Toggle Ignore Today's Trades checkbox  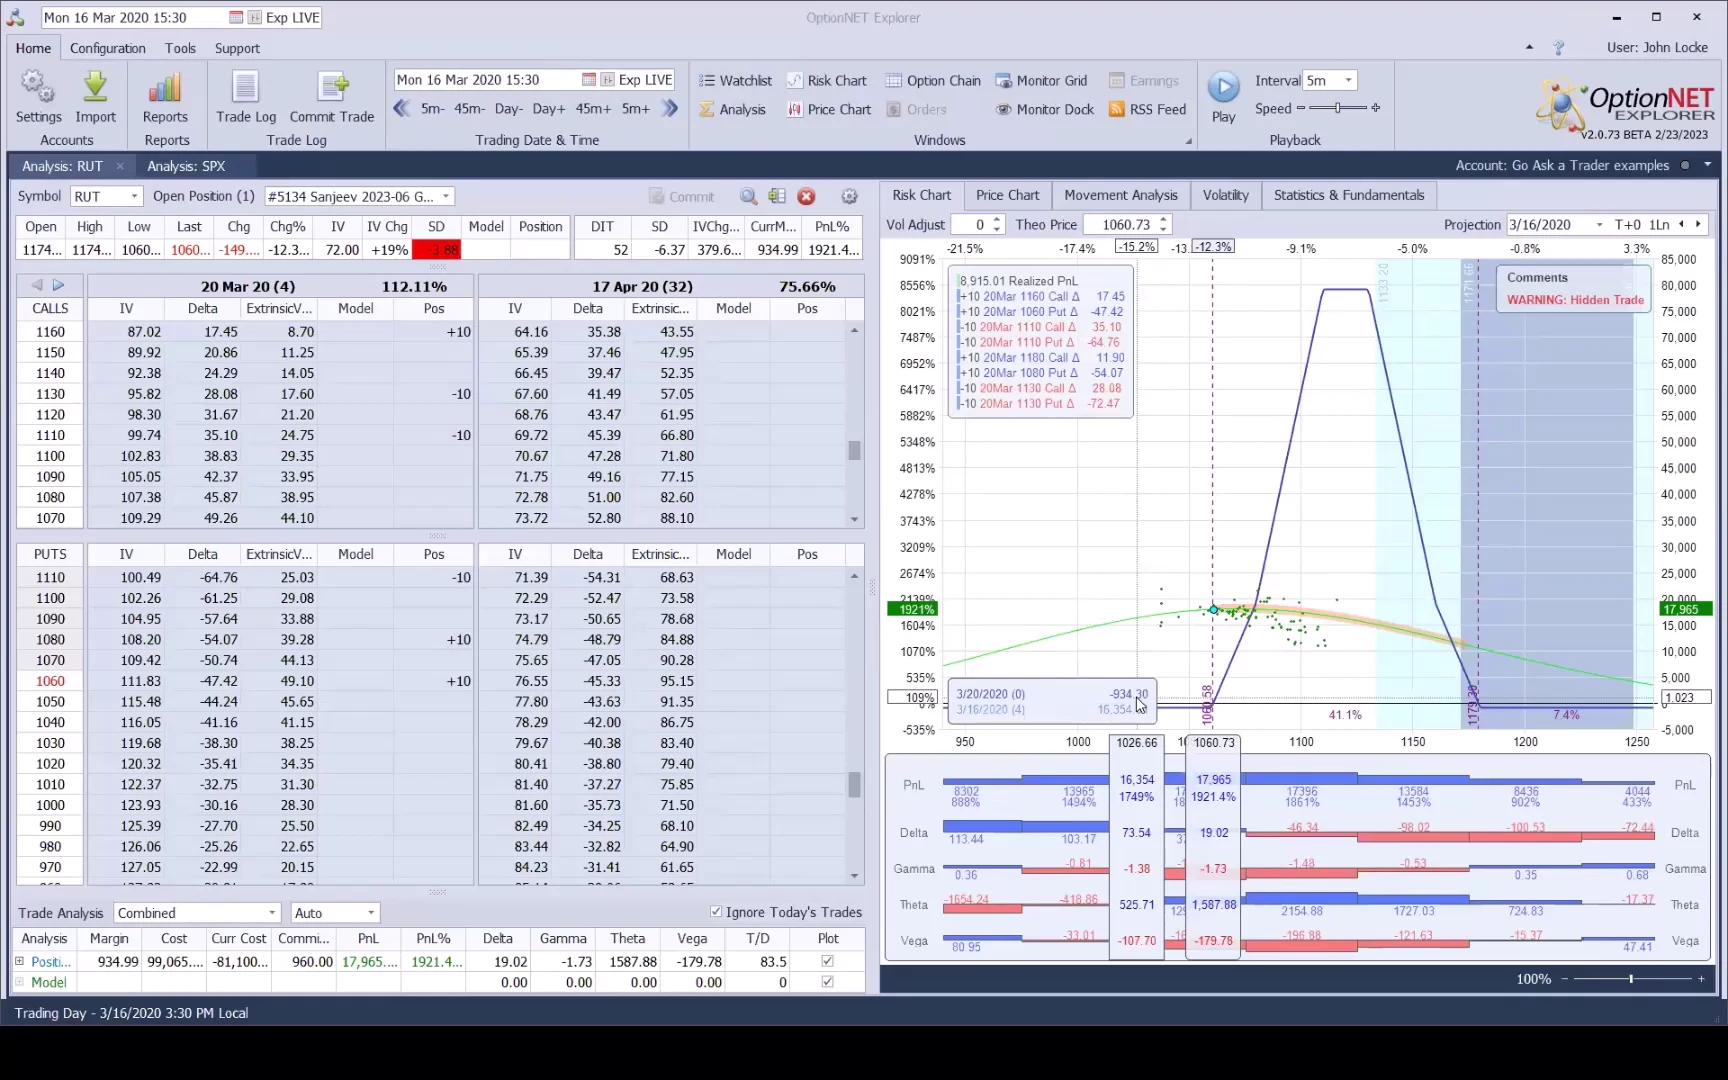[x=716, y=912]
